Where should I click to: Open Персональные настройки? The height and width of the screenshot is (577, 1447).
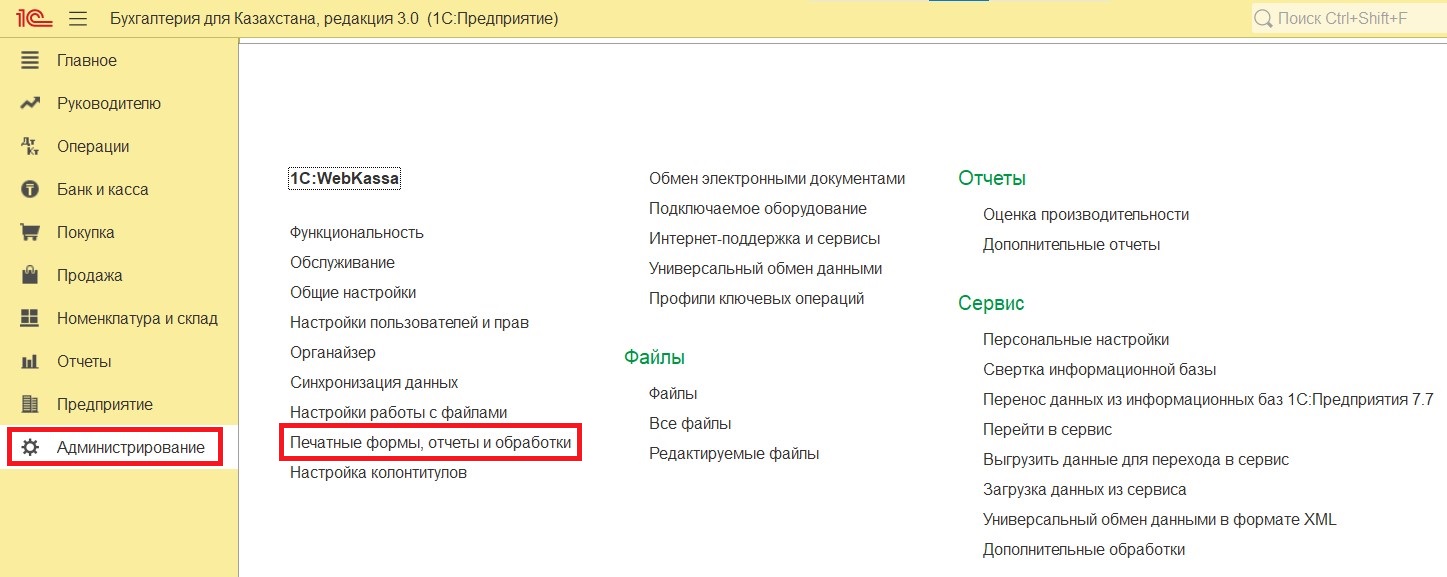pyautogui.click(x=1076, y=339)
